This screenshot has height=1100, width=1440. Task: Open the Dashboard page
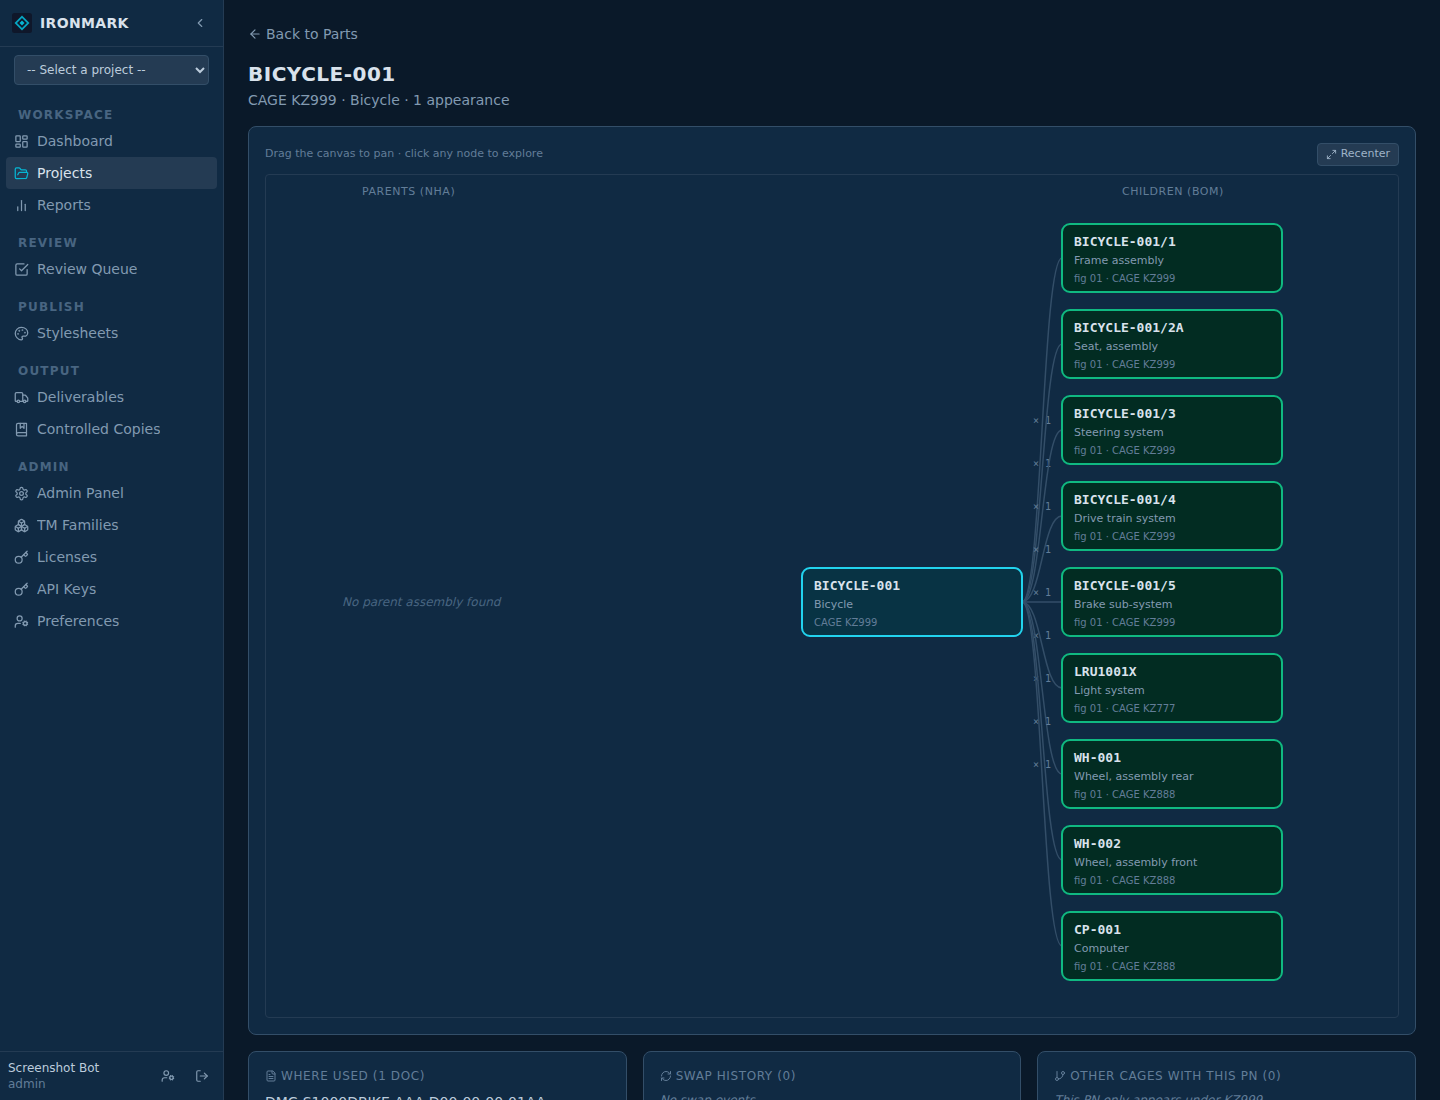click(111, 141)
